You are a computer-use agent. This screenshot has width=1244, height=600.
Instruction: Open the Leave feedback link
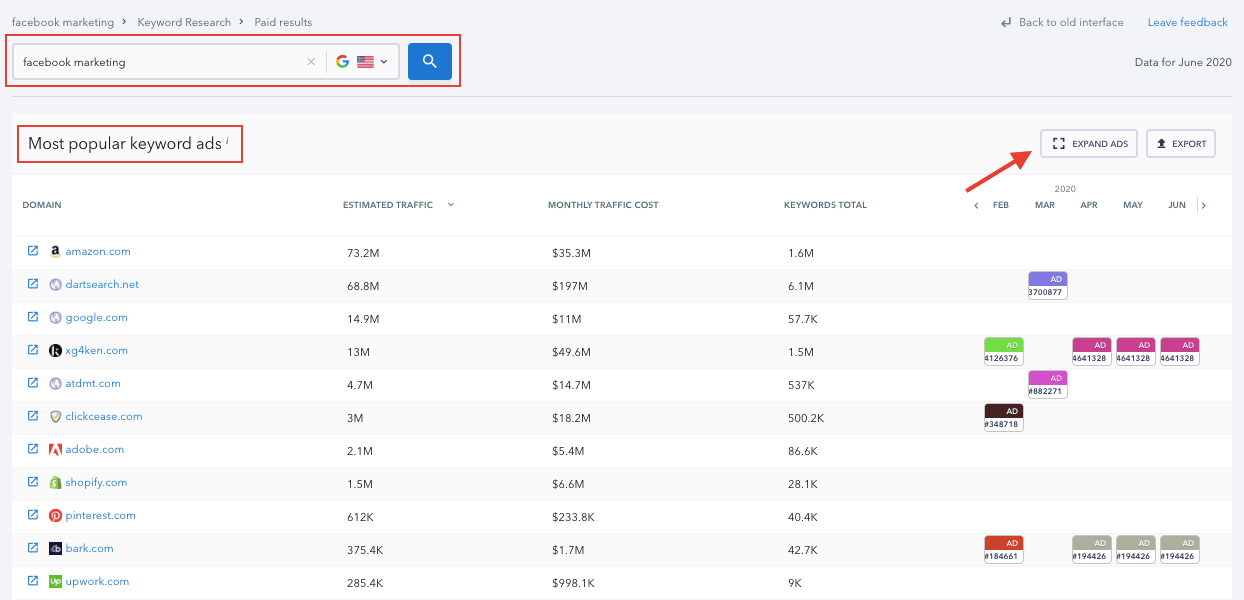pyautogui.click(x=1187, y=22)
